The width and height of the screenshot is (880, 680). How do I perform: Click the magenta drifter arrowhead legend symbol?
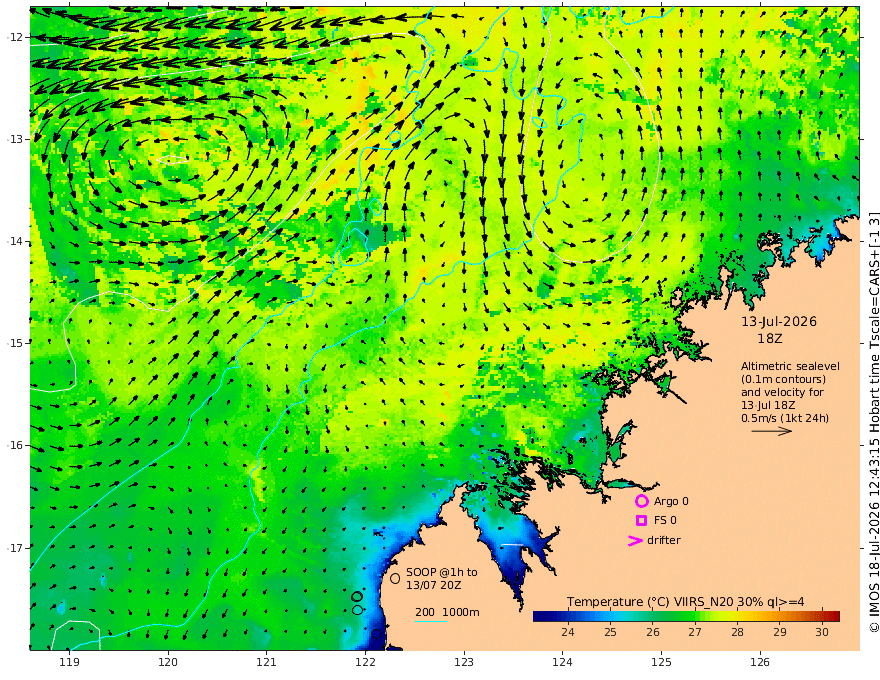635,541
